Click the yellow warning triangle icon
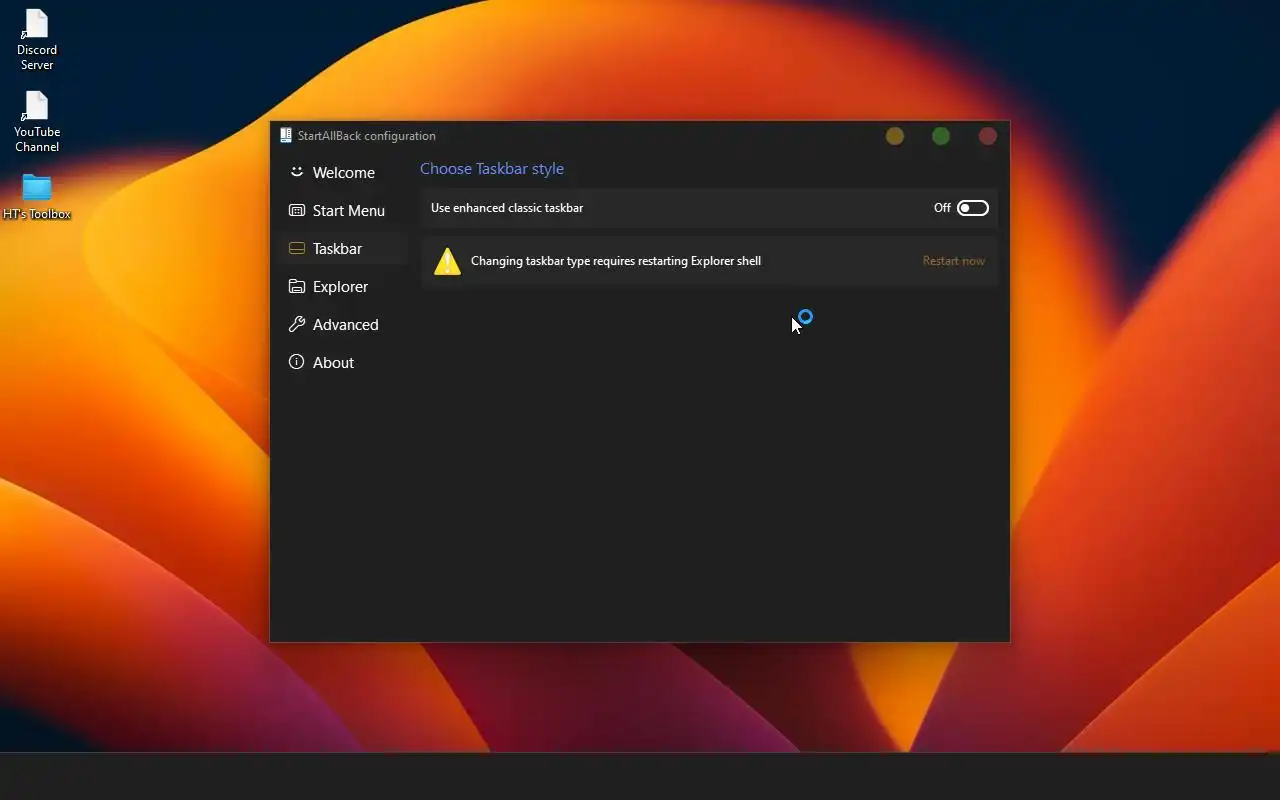The height and width of the screenshot is (800, 1280). [447, 261]
